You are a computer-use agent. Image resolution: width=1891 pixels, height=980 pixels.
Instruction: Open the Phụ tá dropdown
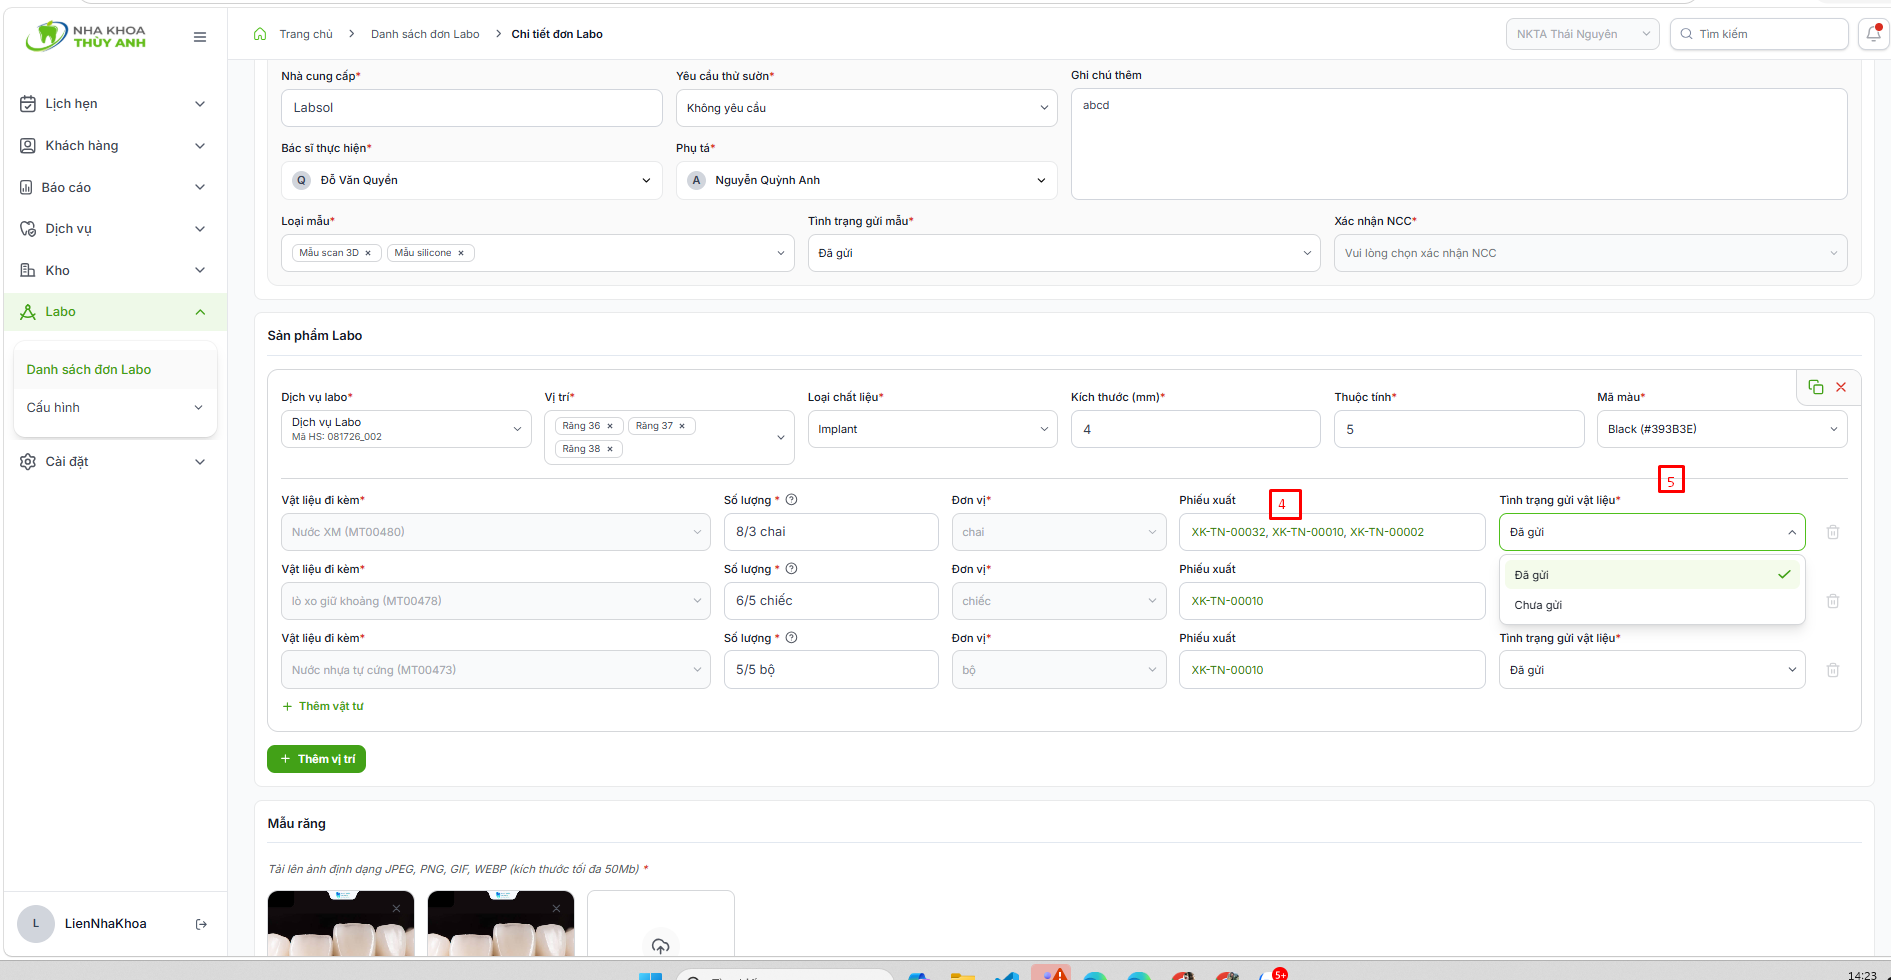(866, 180)
